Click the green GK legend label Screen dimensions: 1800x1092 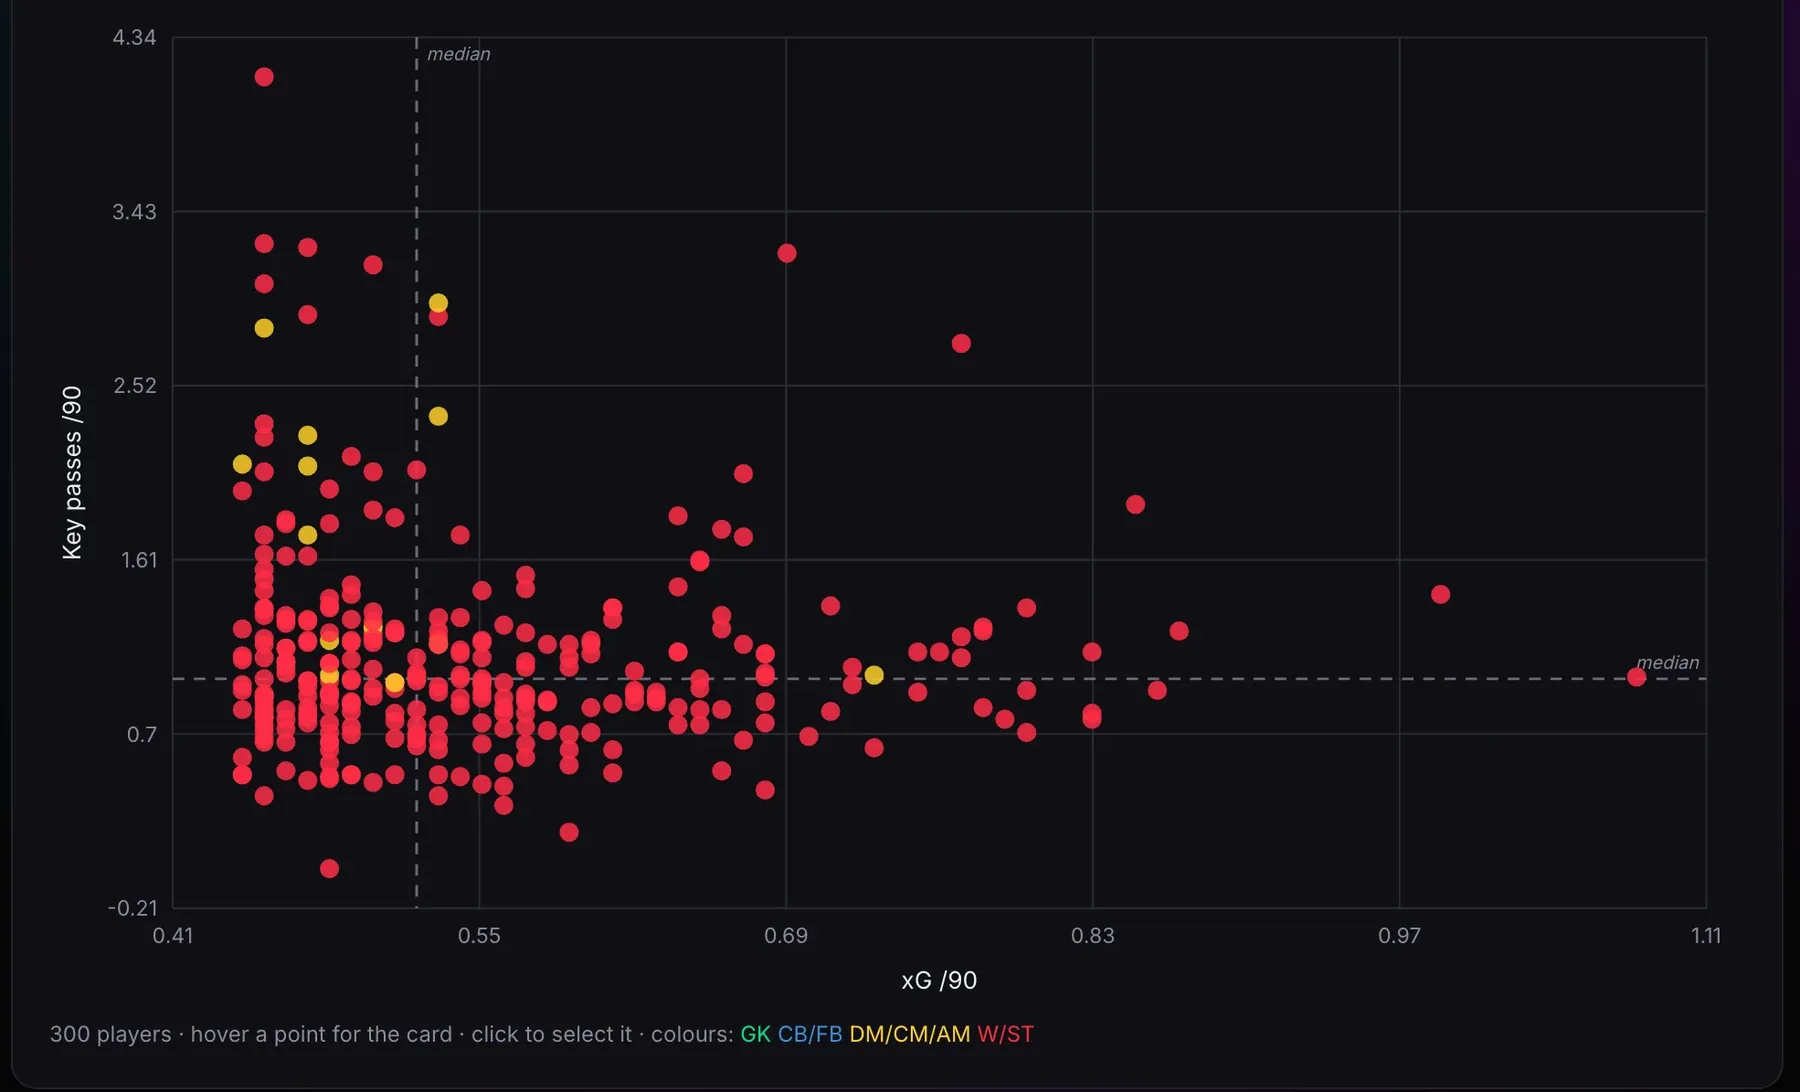click(755, 1034)
